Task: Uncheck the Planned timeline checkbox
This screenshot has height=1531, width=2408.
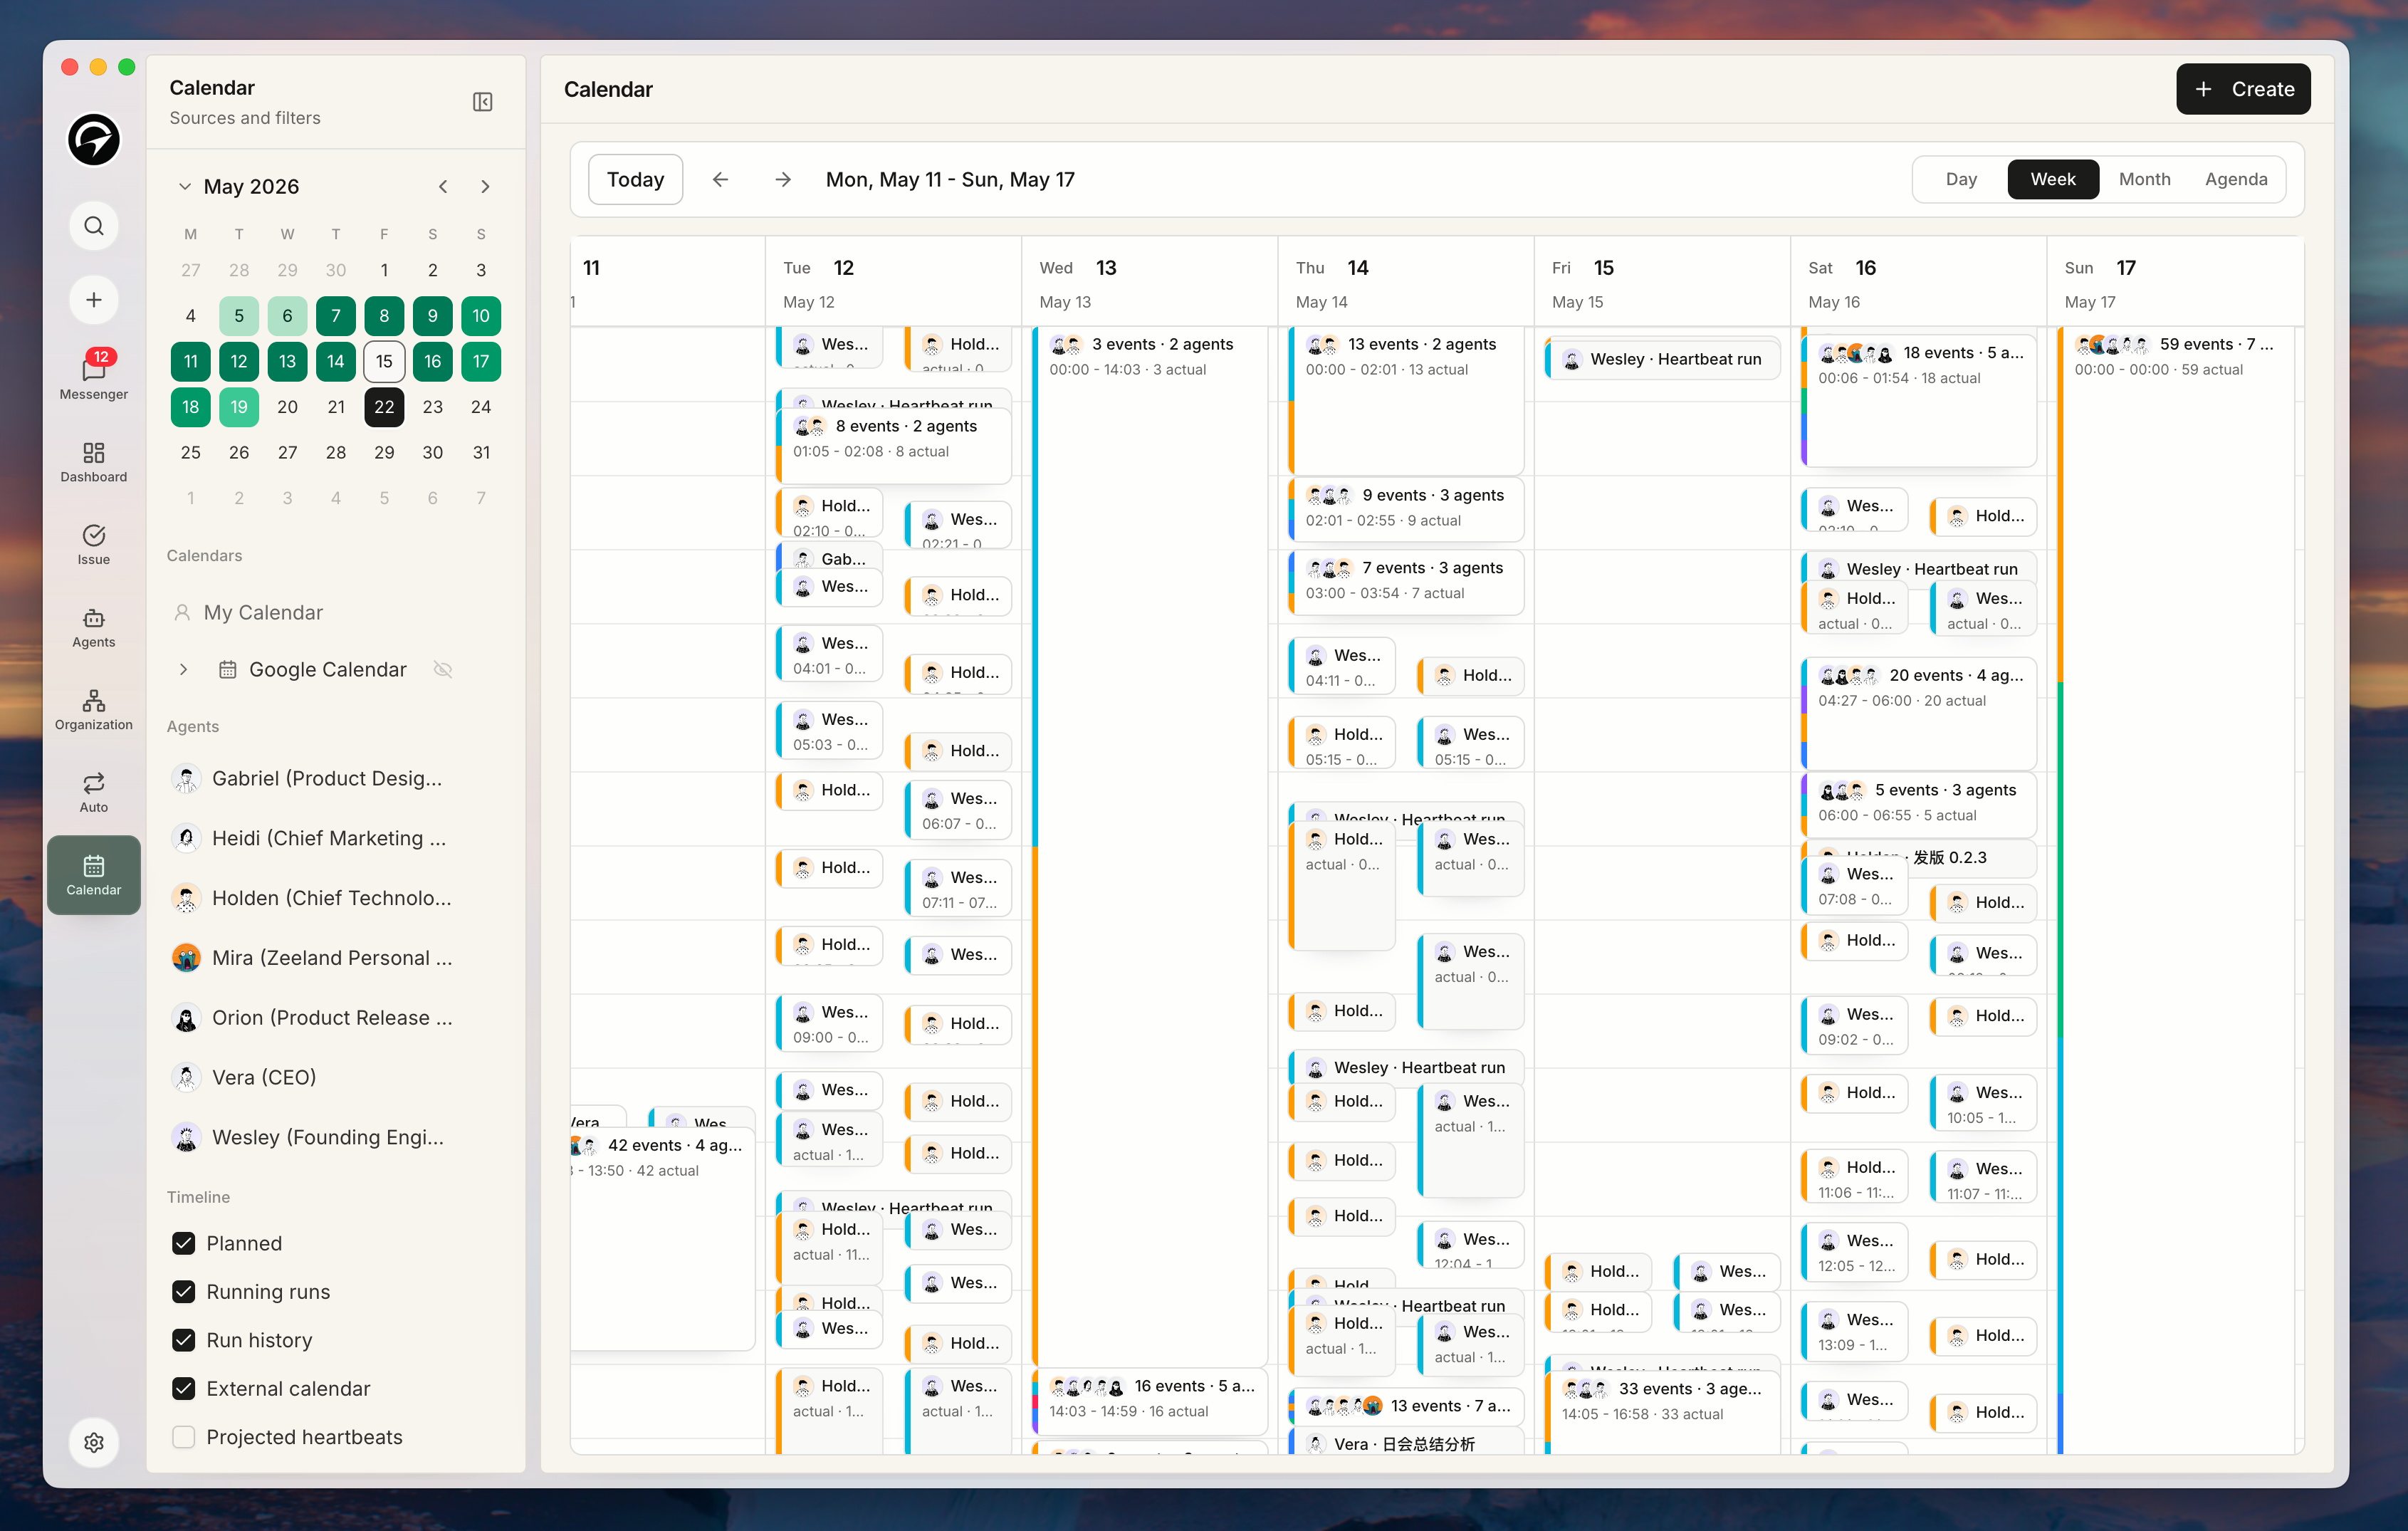Action: pyautogui.click(x=184, y=1243)
